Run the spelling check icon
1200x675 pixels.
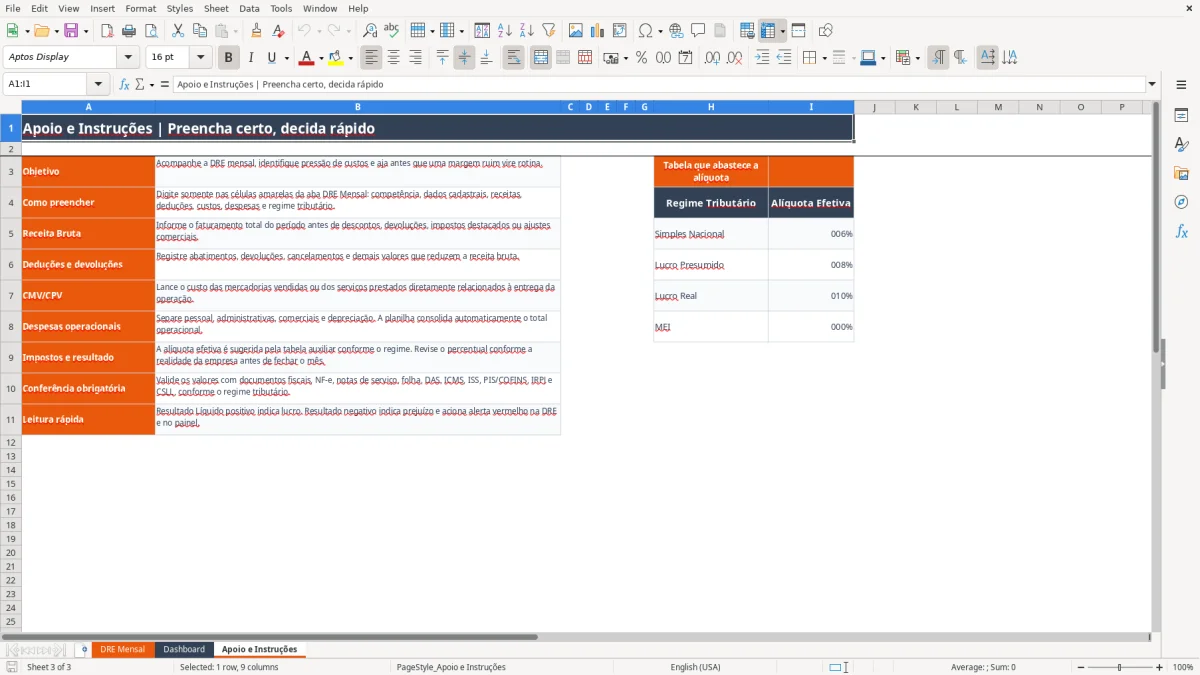pyautogui.click(x=392, y=31)
